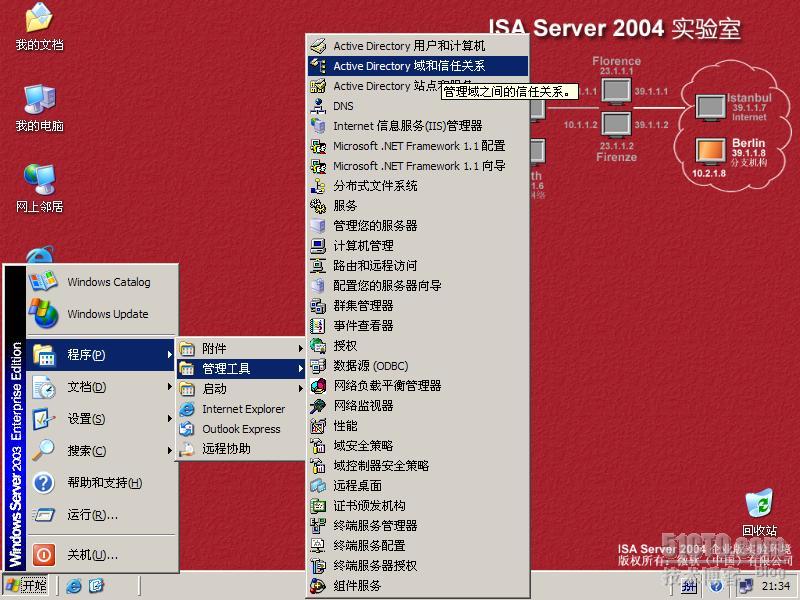Open 配置您的服务器向导
This screenshot has height=600, width=800.
(418, 286)
